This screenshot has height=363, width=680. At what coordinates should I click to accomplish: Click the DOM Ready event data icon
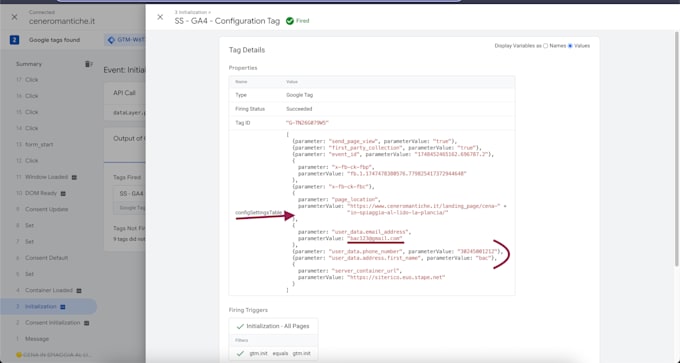(63, 193)
